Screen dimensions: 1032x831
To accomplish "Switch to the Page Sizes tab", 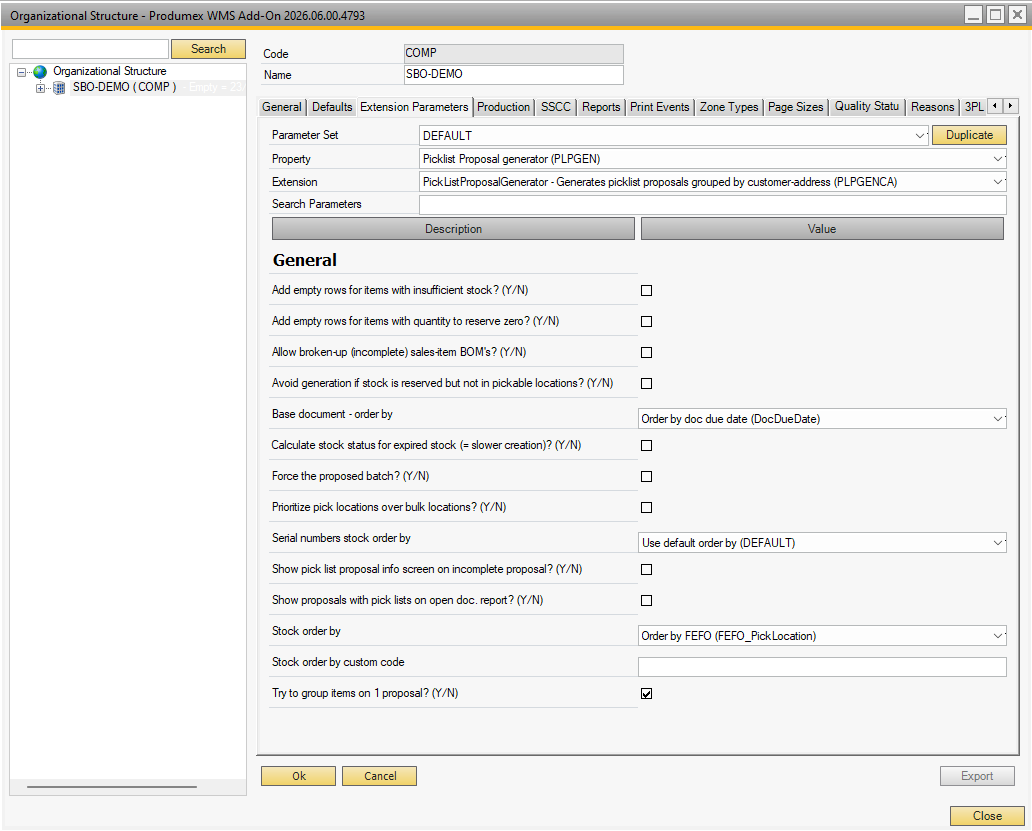I will 795,107.
